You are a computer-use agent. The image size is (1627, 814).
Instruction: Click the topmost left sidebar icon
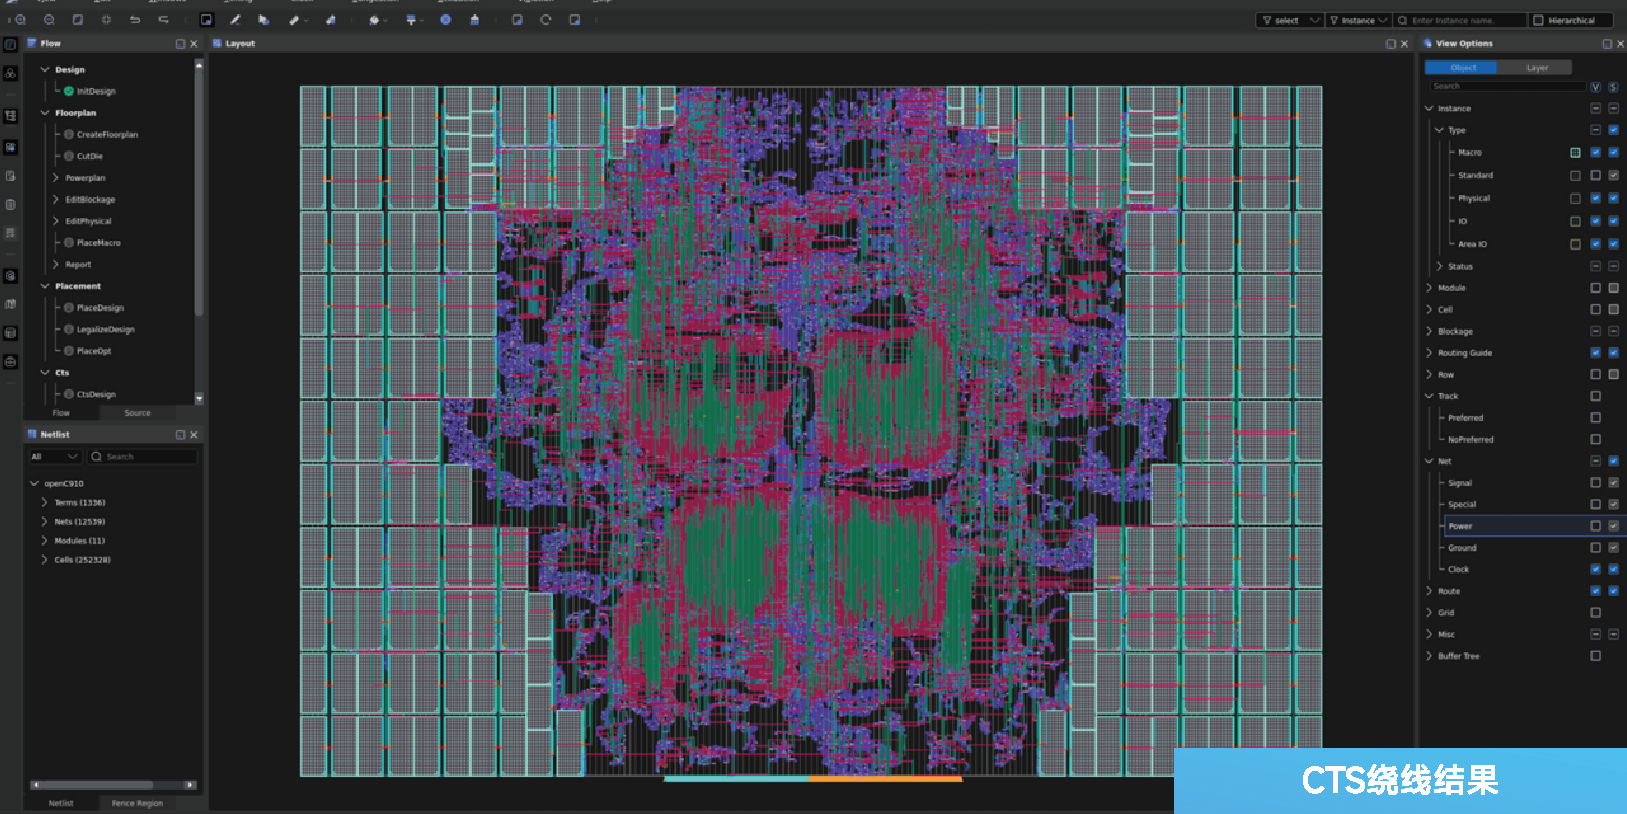10,45
